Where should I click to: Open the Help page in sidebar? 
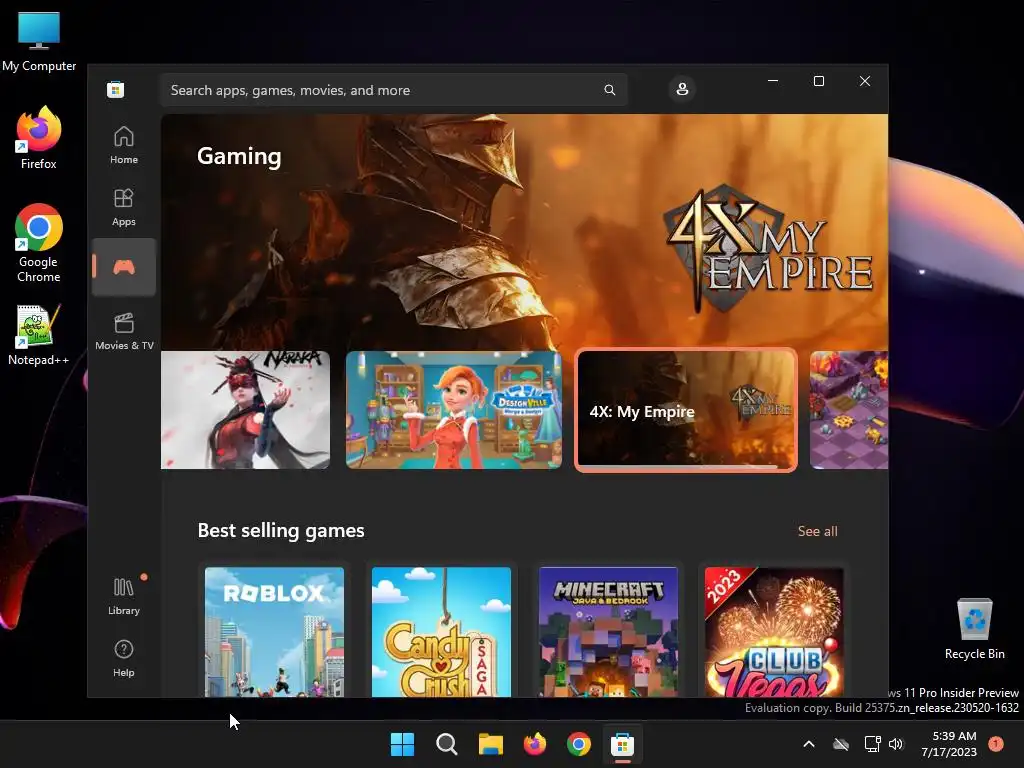[123, 658]
